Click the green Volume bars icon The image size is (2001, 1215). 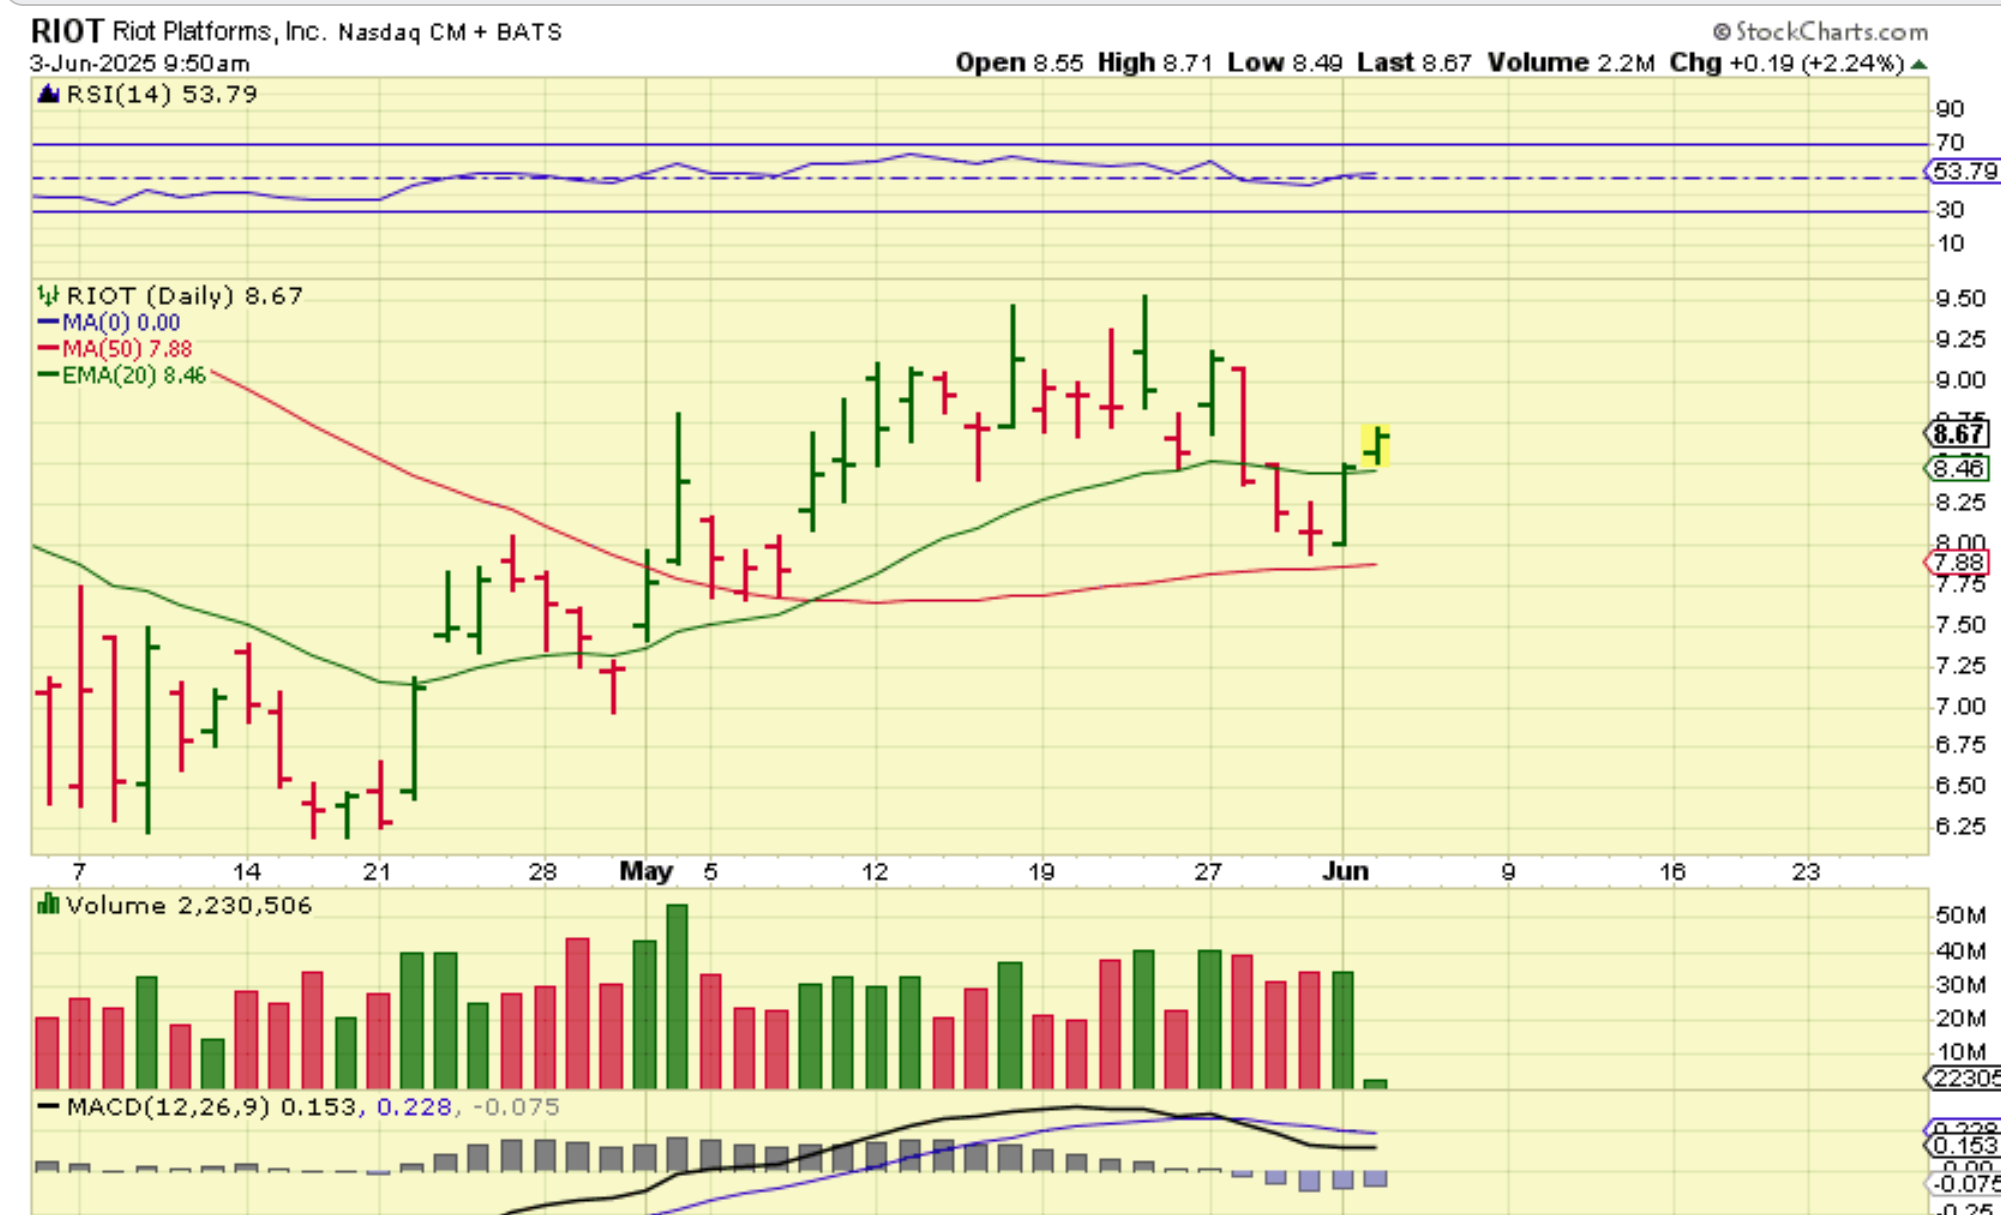click(48, 906)
